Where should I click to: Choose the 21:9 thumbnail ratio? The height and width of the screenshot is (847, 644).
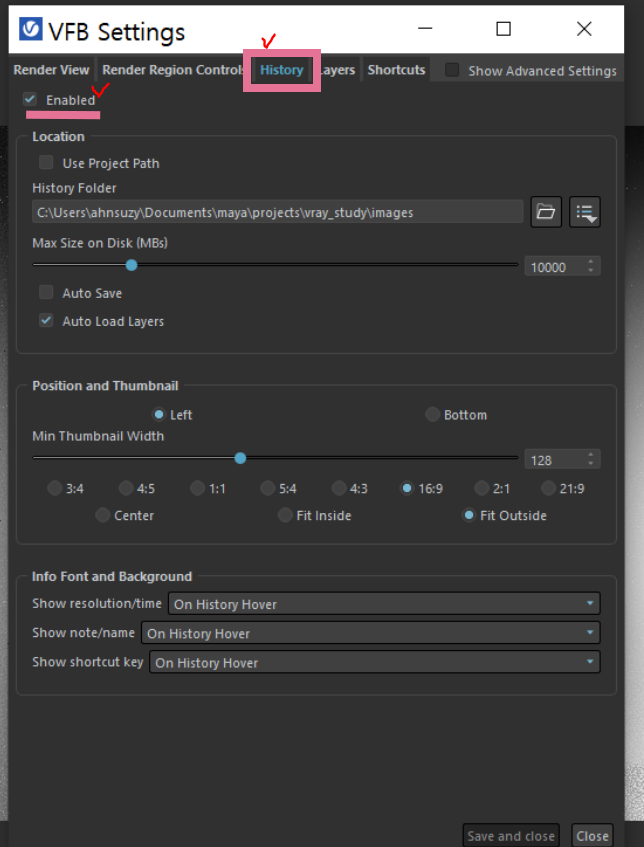point(548,488)
